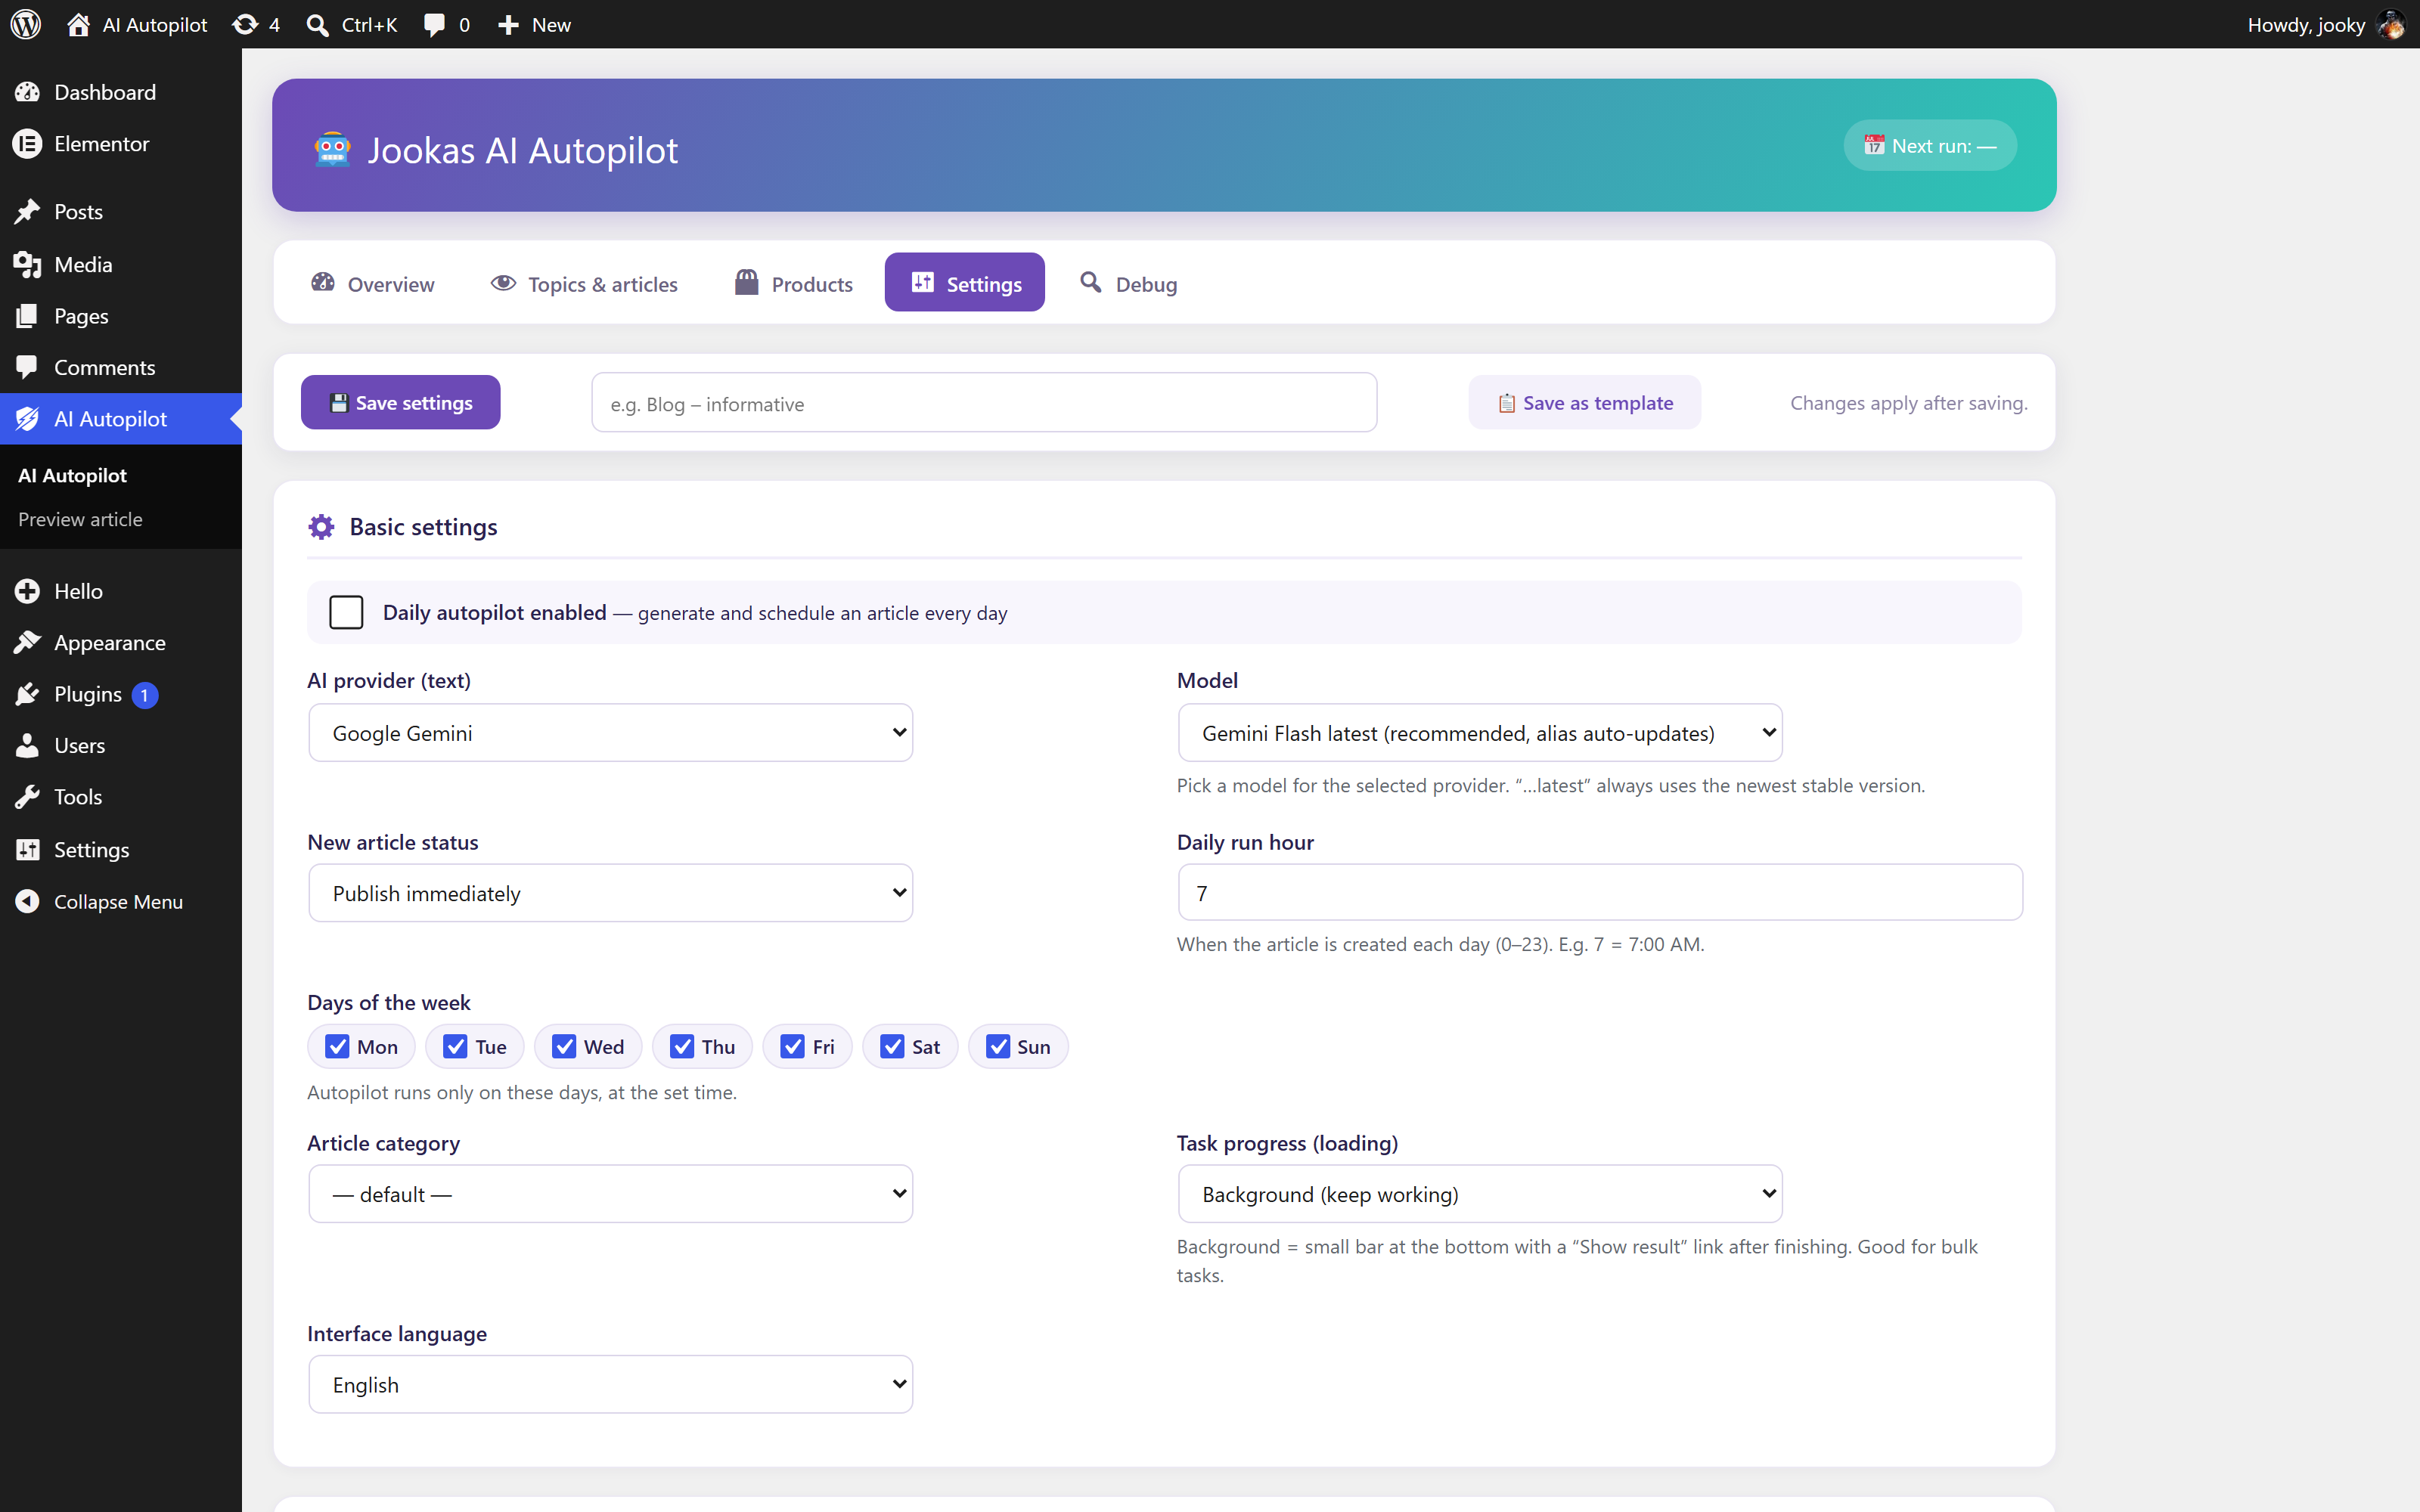Viewport: 2420px width, 1512px height.
Task: Click the WordPress logo icon
Action: pyautogui.click(x=26, y=24)
